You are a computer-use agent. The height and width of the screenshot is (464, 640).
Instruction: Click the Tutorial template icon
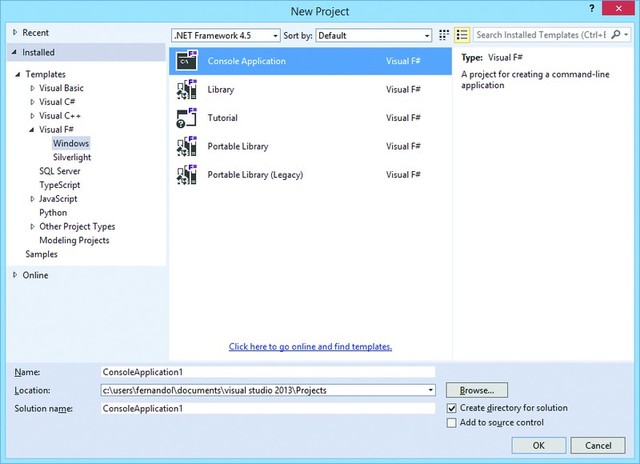click(x=187, y=118)
